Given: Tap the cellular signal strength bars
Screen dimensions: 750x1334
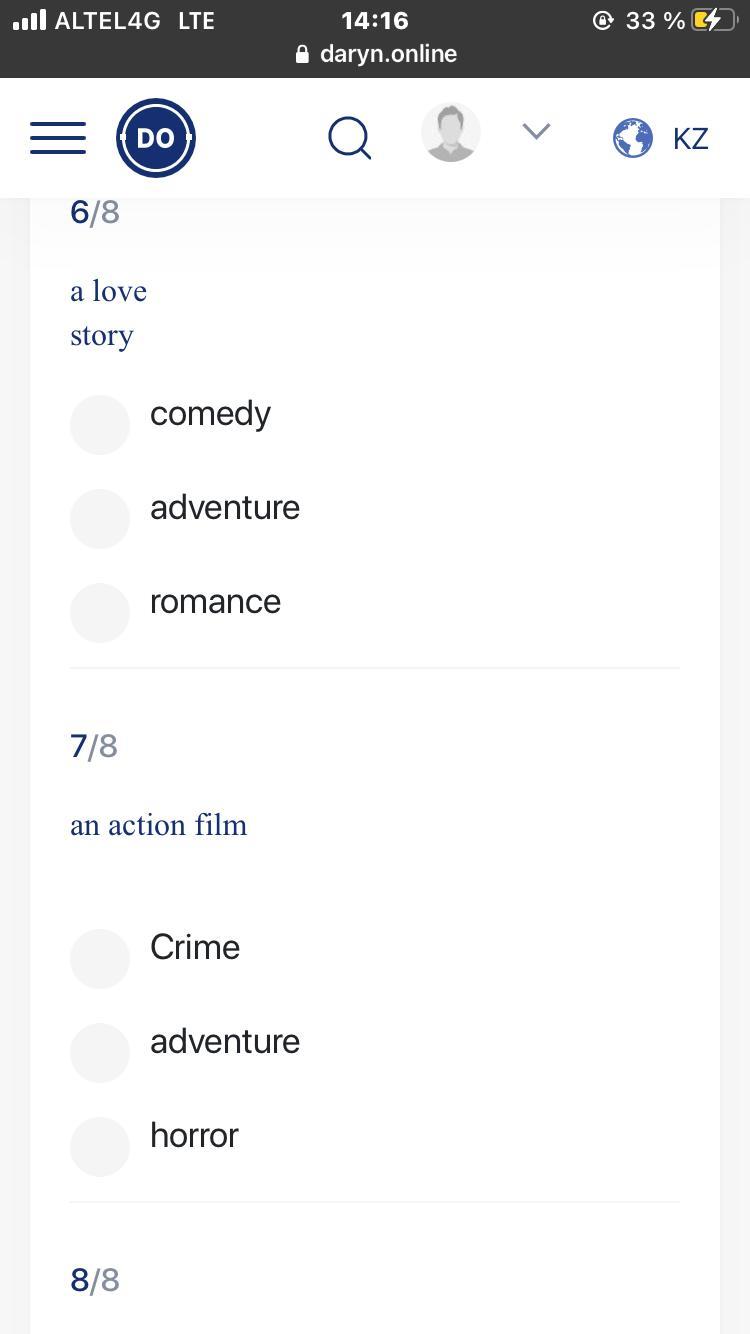Looking at the screenshot, I should pyautogui.click(x=30, y=20).
